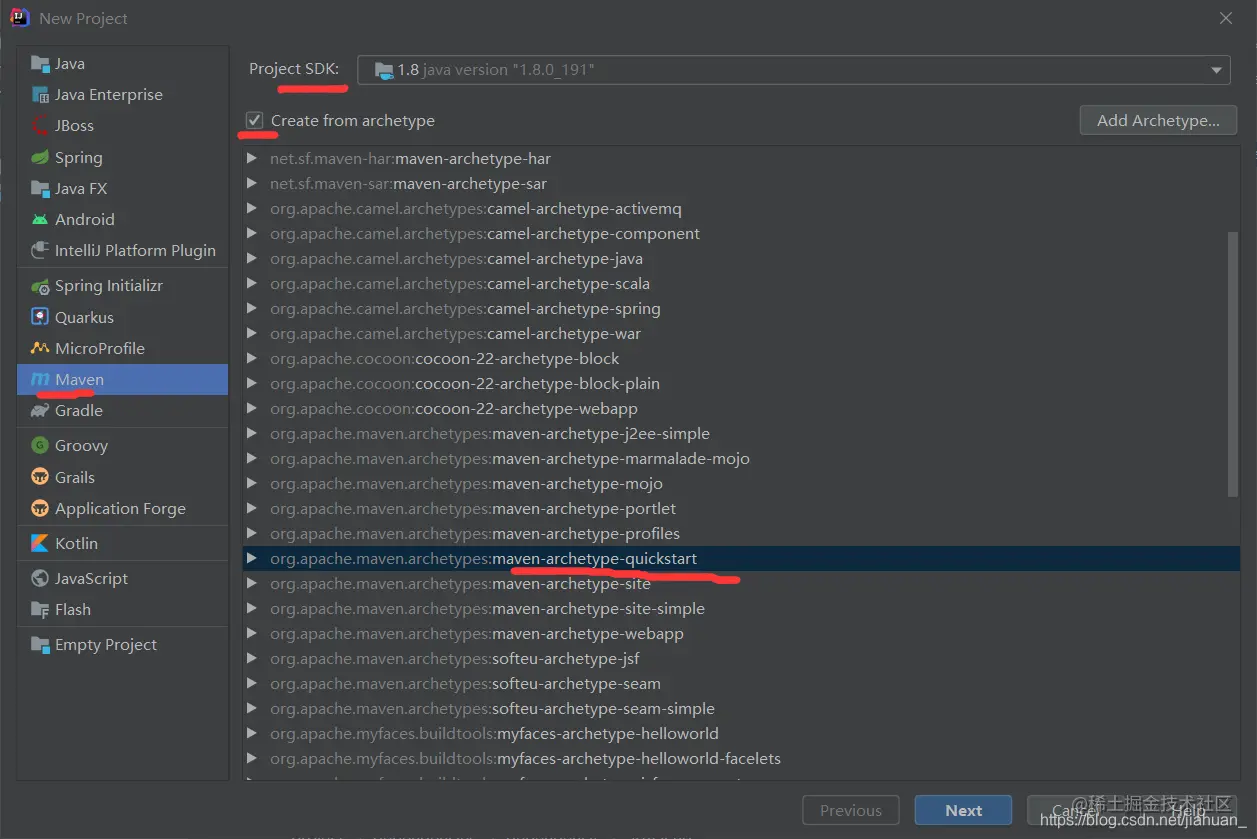Click the JavaScript globe icon
Image resolution: width=1257 pixels, height=839 pixels.
click(x=40, y=579)
